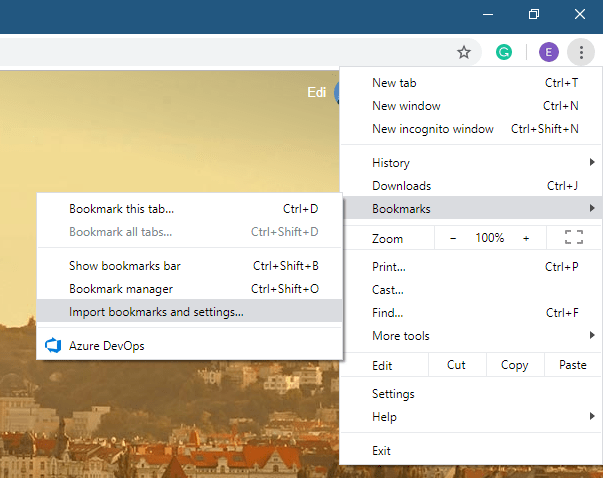Increase zoom with the plus button
Screen dimensions: 603x478
(526, 238)
